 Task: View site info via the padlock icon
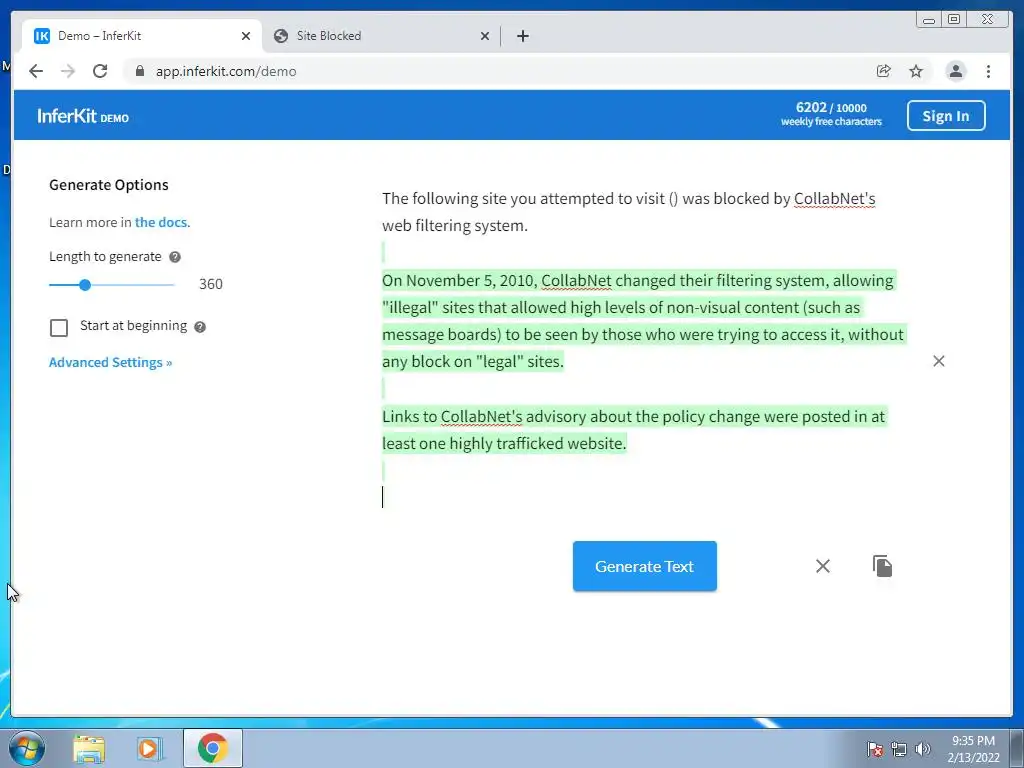coord(139,71)
